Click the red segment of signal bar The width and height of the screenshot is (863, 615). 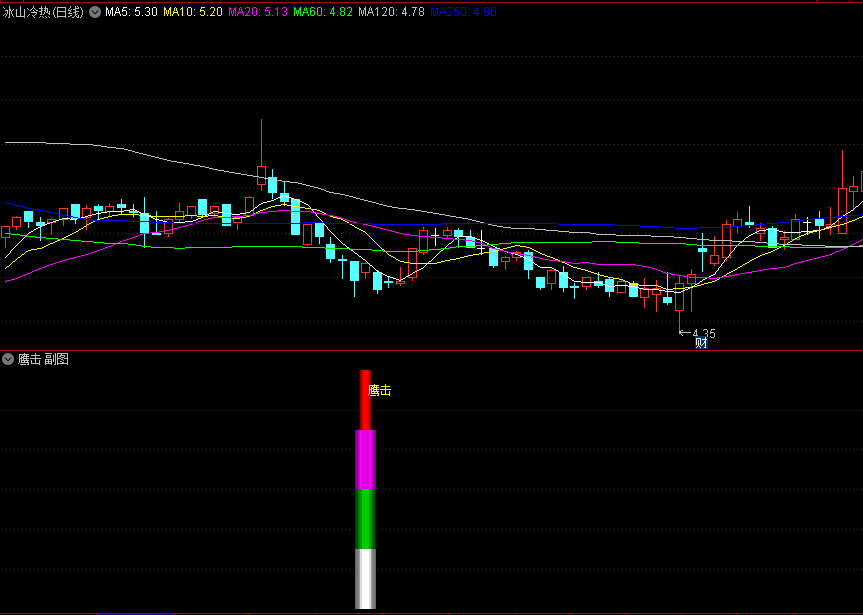[365, 400]
